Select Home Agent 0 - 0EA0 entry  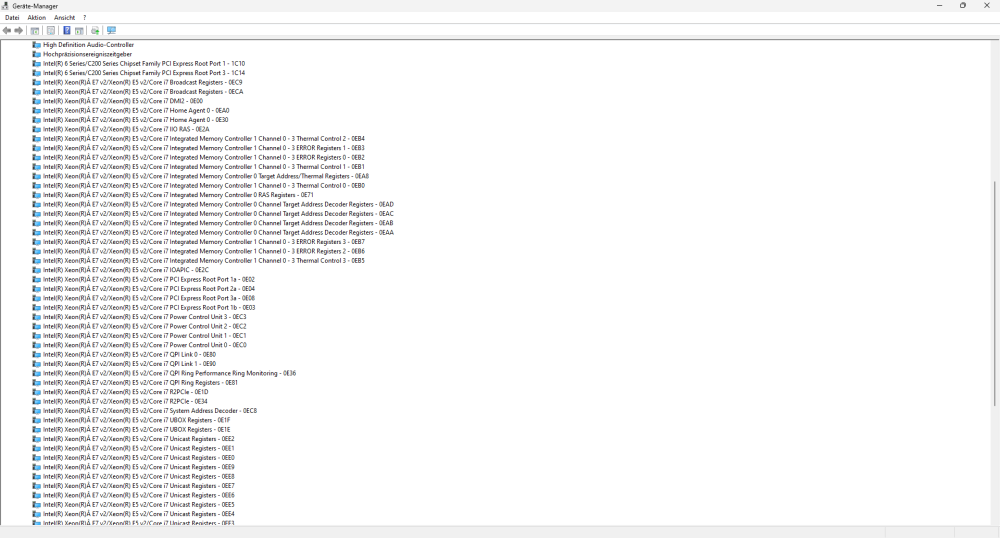pos(136,110)
